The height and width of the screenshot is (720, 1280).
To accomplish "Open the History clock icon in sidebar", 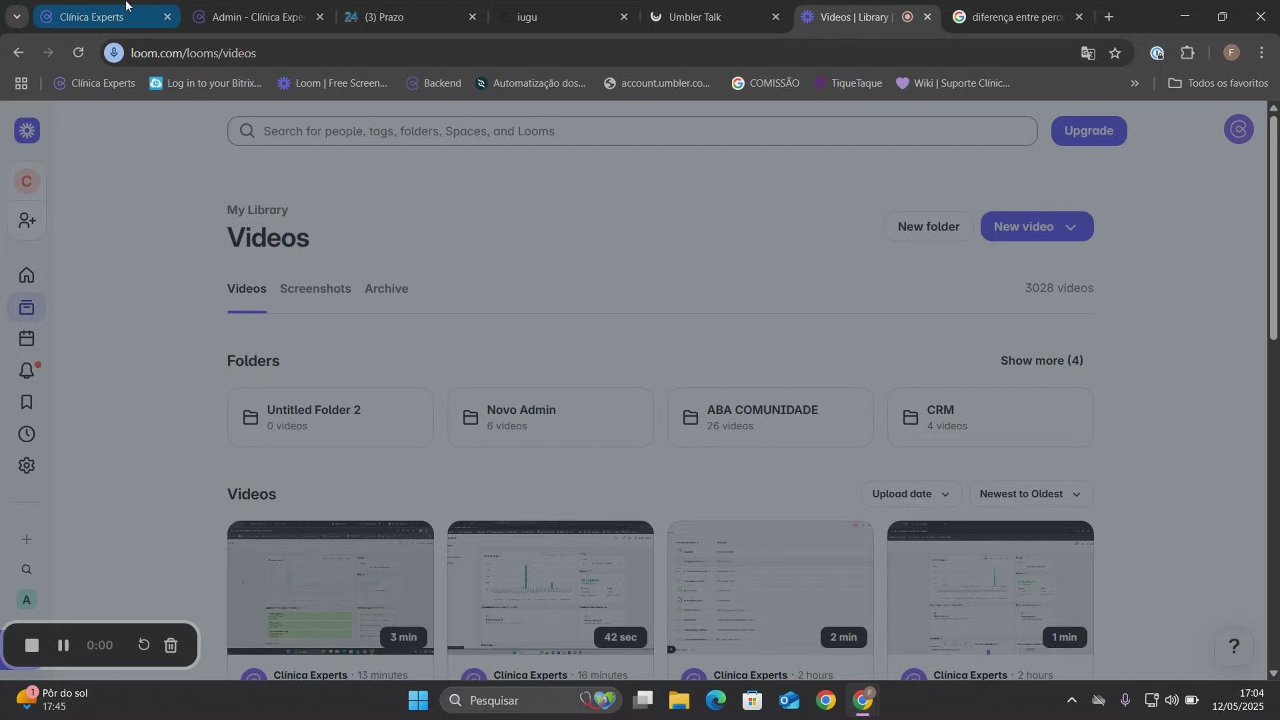I will pyautogui.click(x=27, y=434).
